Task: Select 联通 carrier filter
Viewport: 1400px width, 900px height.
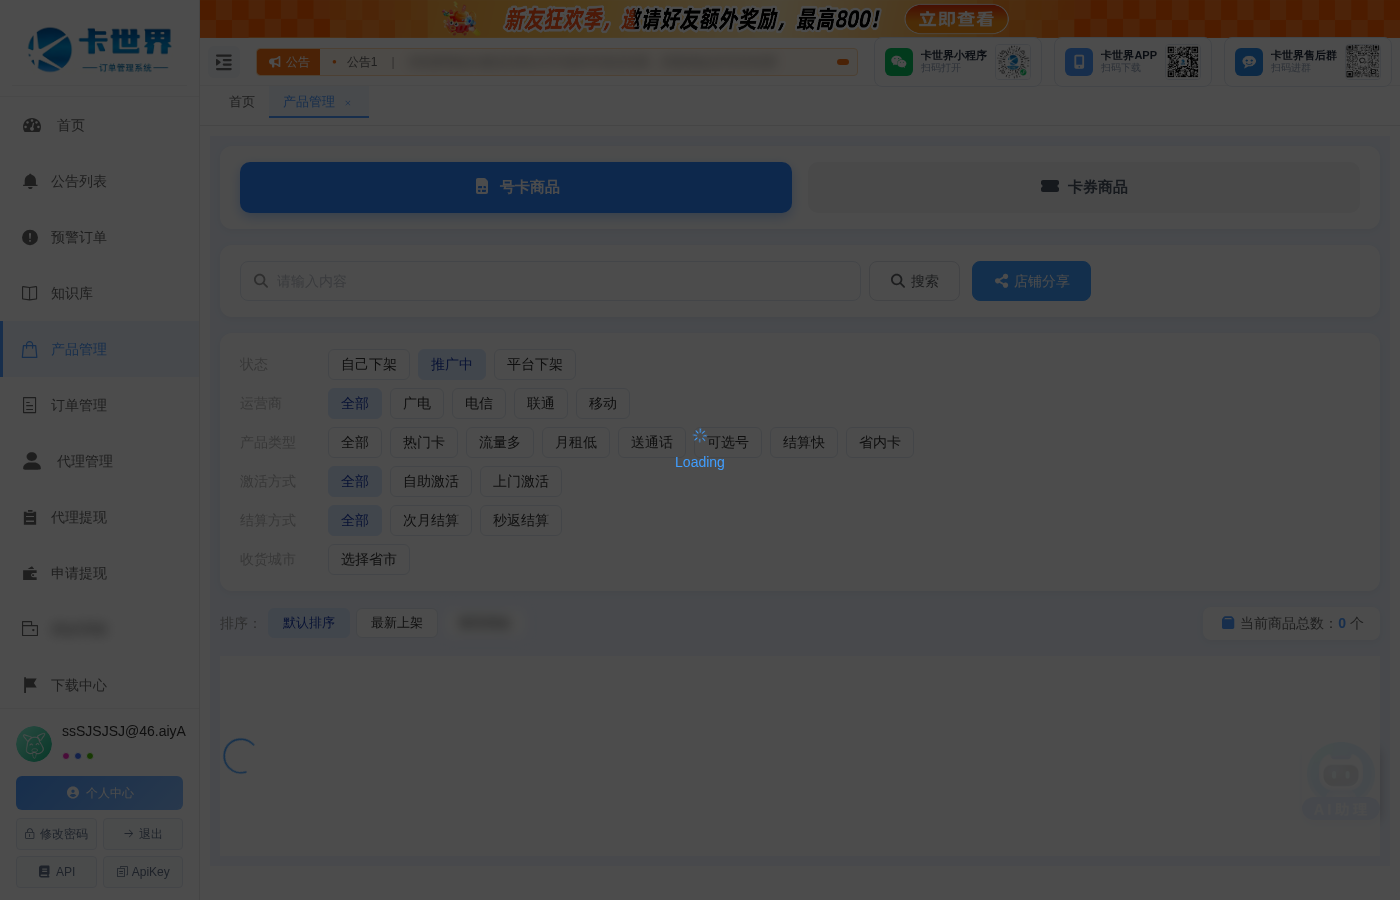Action: coord(541,404)
